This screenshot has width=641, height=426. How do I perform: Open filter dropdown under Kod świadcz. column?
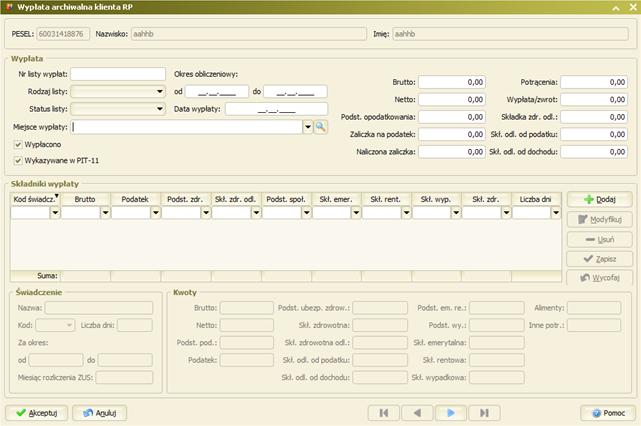pos(55,213)
